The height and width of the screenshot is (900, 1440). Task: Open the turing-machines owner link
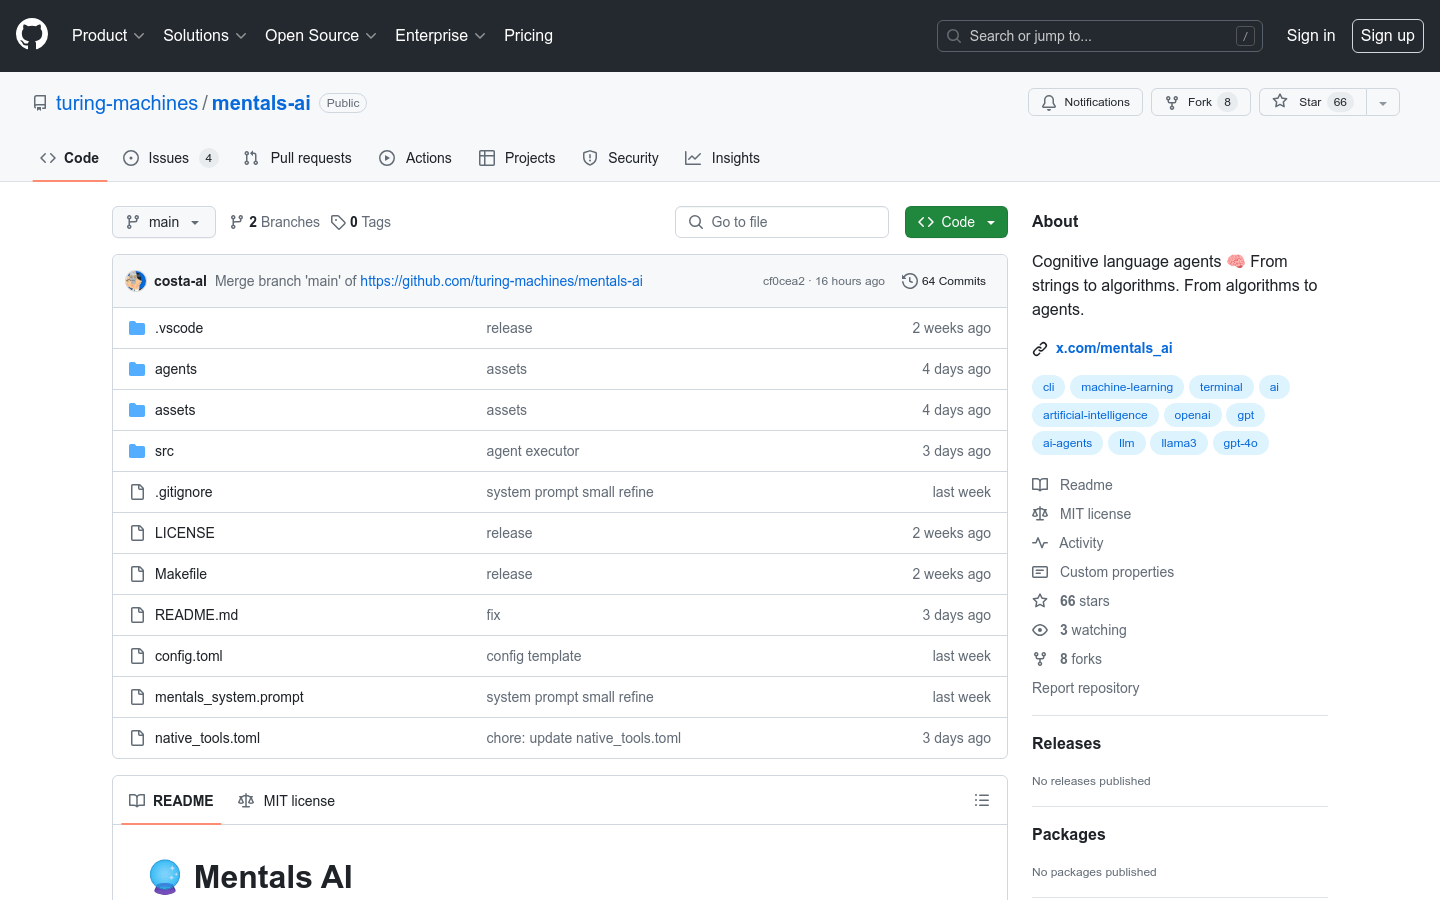pyautogui.click(x=127, y=103)
